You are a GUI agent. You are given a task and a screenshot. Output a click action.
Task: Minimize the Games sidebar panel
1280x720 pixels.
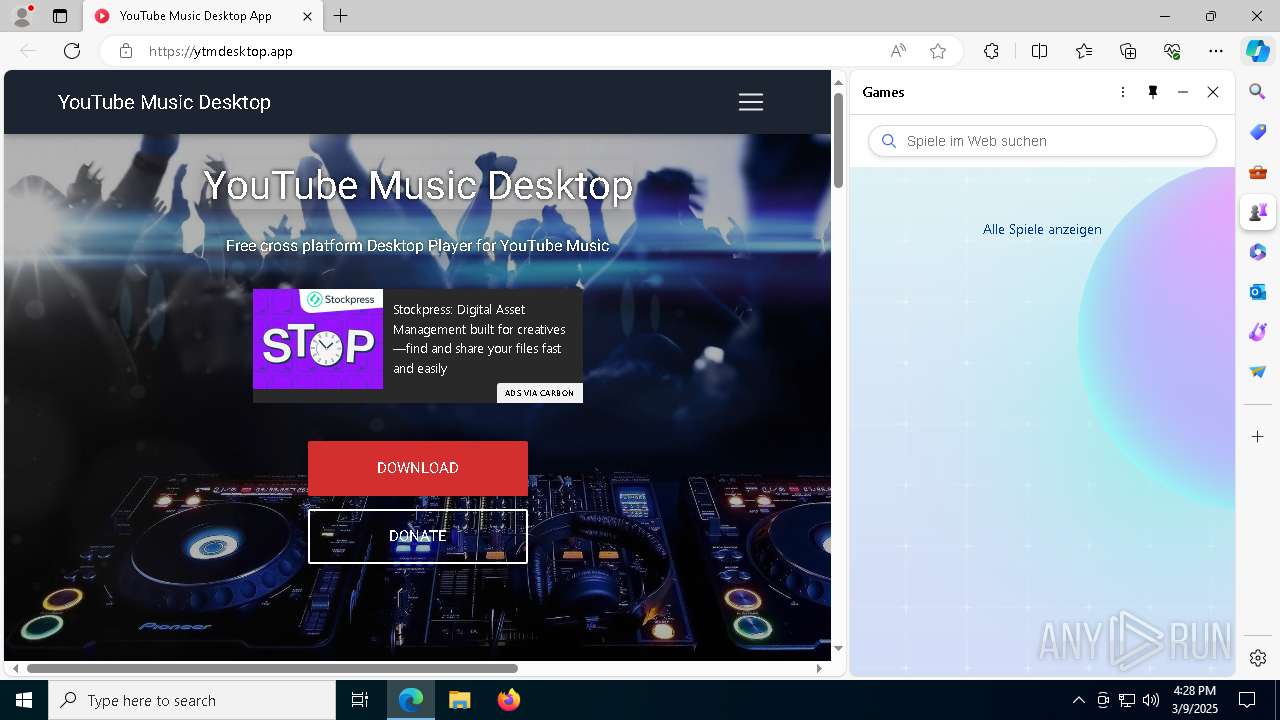coord(1183,92)
